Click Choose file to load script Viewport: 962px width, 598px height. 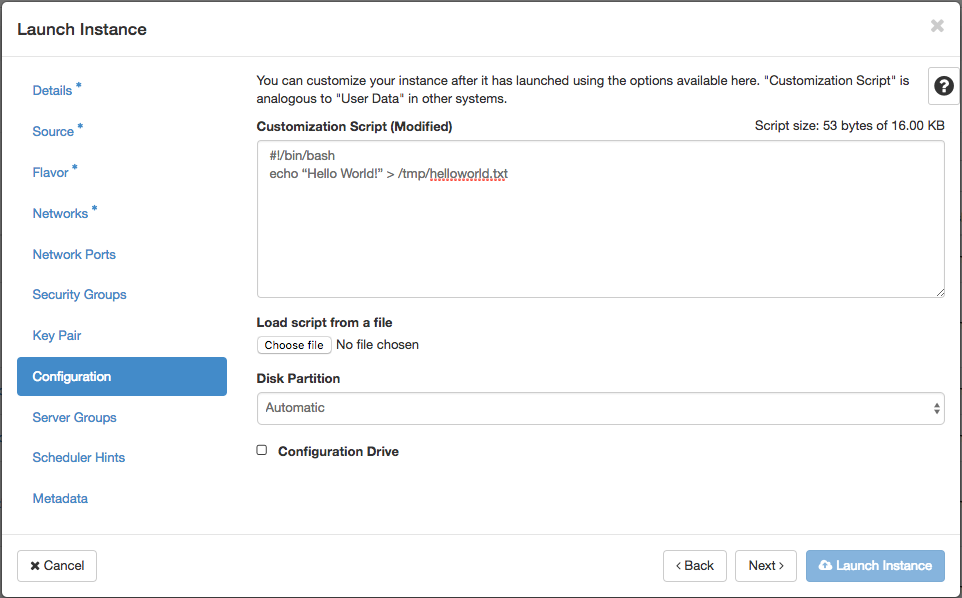click(x=294, y=345)
